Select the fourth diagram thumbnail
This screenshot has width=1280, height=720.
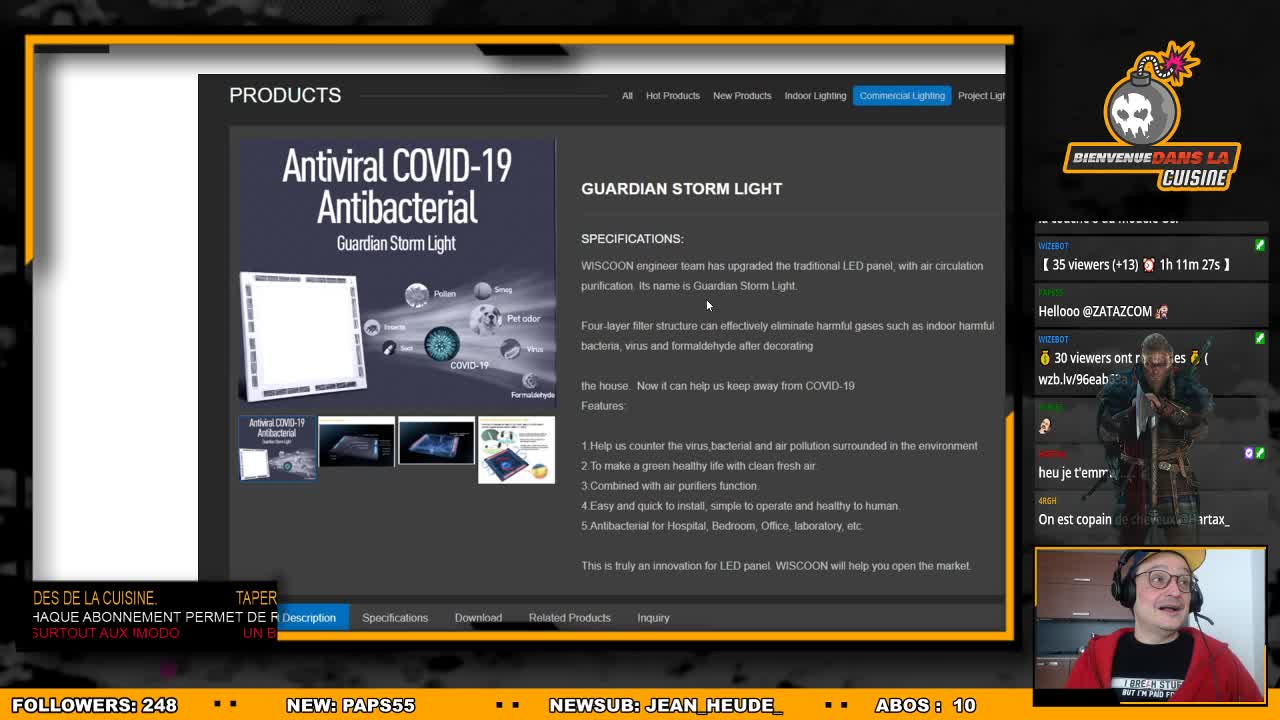click(x=516, y=450)
